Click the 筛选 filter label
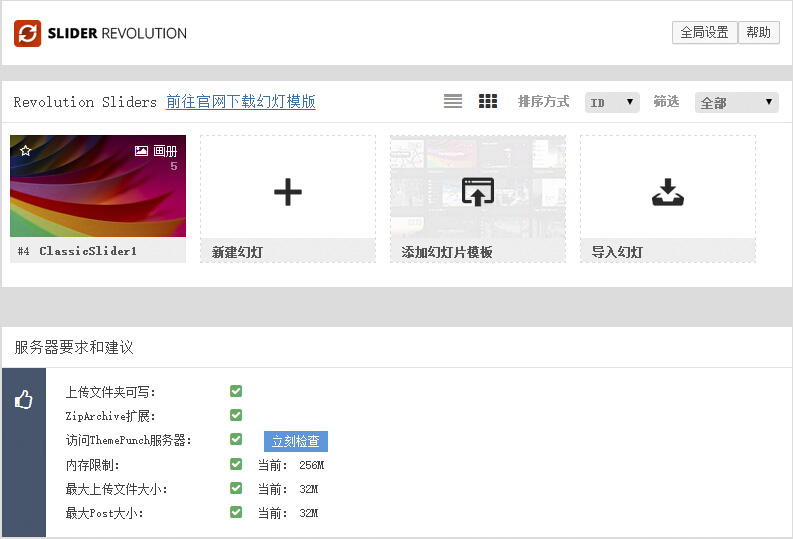 coord(666,102)
